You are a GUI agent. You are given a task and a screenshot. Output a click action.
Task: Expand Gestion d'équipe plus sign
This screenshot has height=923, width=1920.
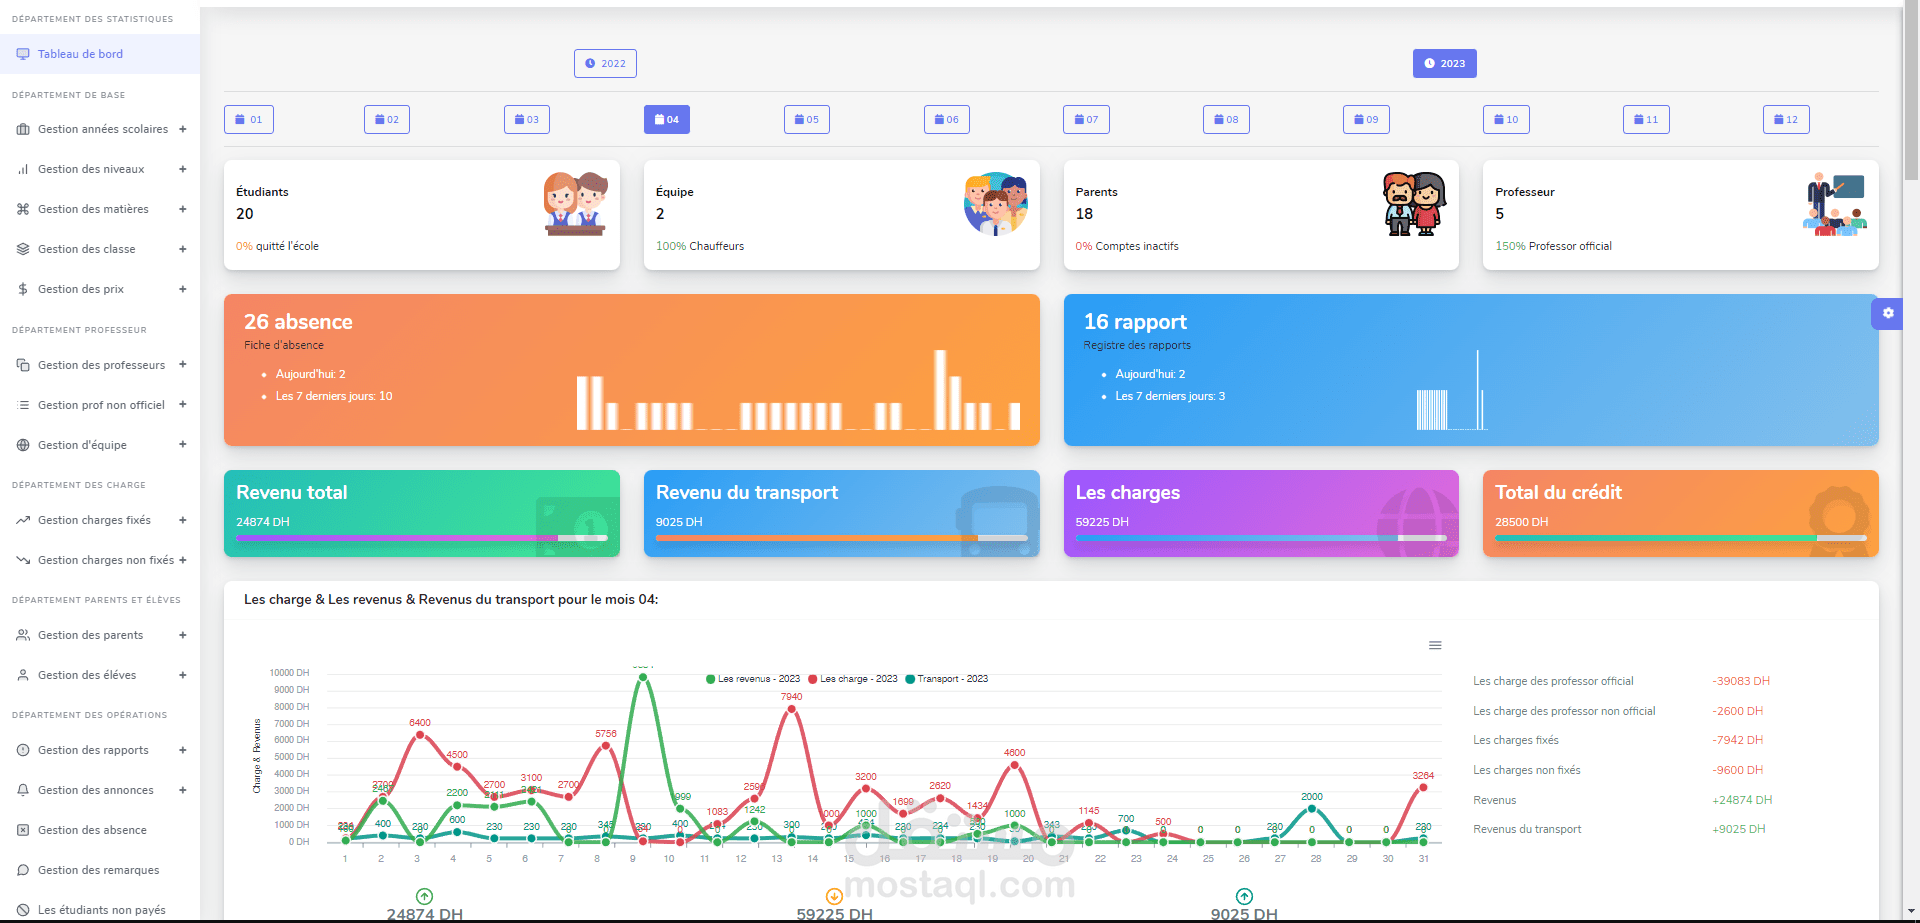coord(183,445)
